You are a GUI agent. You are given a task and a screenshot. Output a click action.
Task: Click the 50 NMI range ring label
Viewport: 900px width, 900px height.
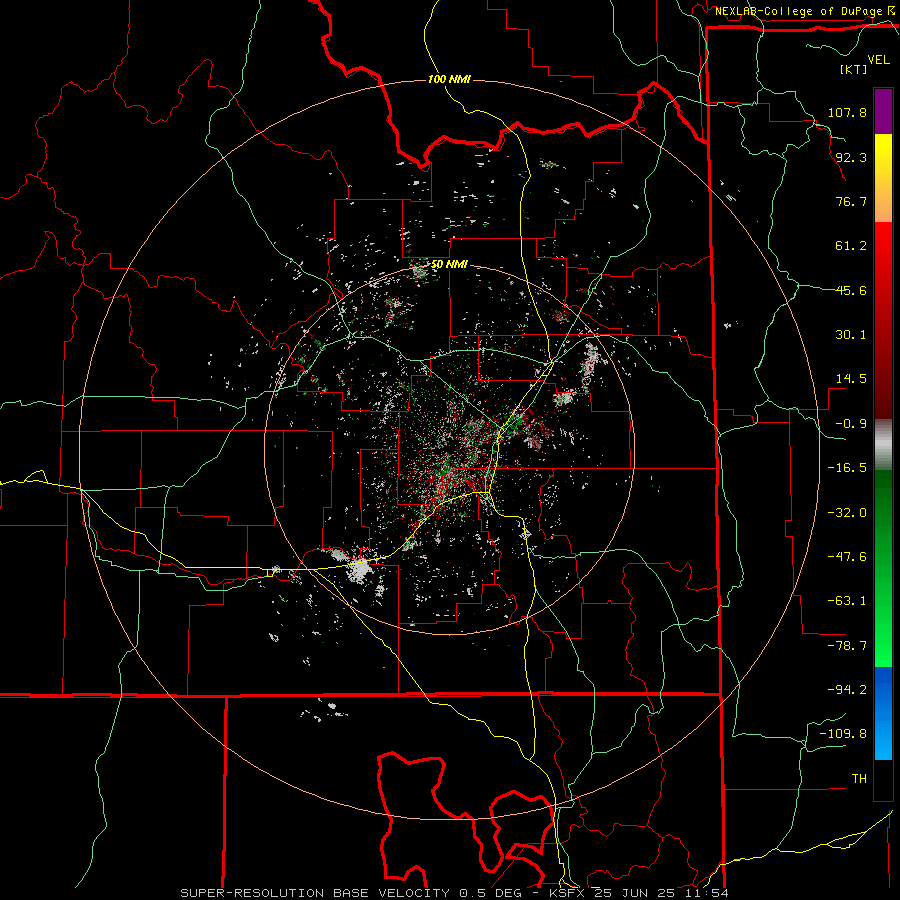(449, 264)
